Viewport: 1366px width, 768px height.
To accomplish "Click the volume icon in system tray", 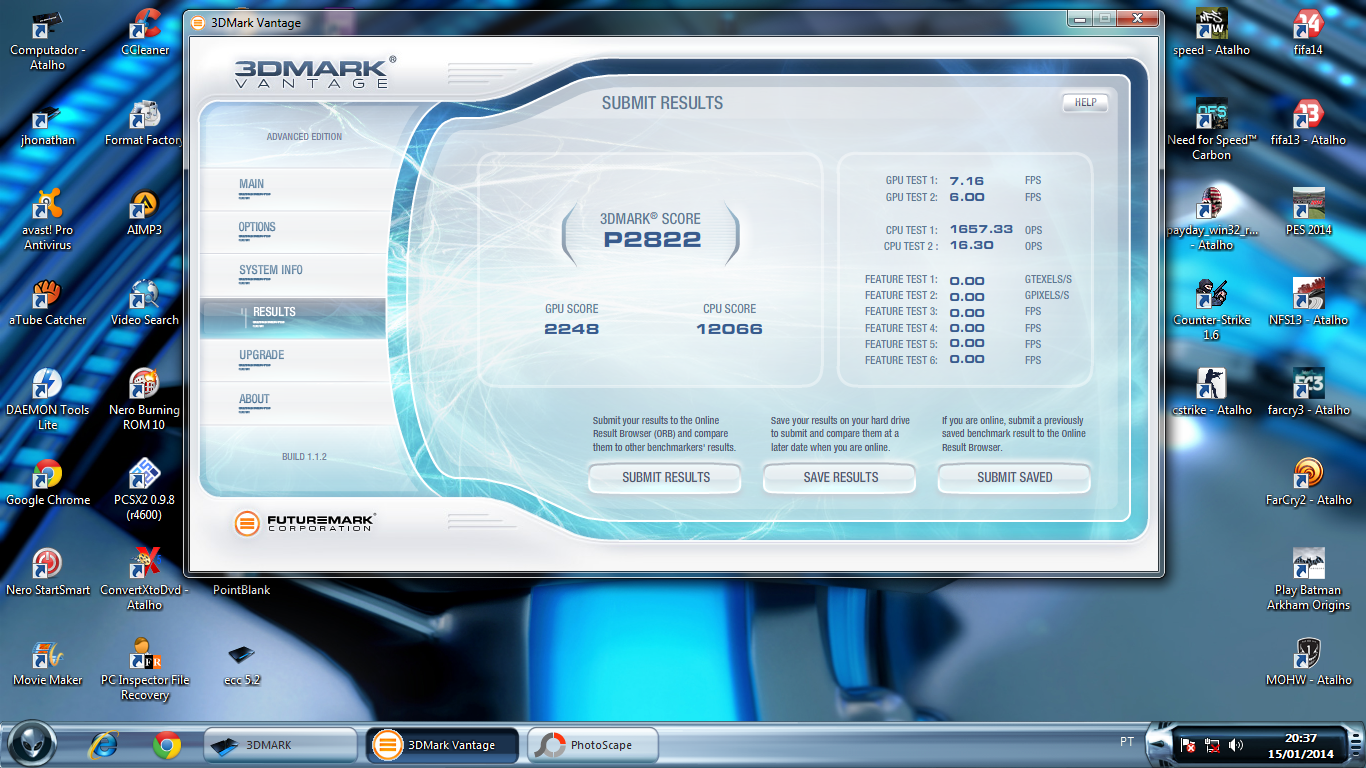I will click(1236, 745).
